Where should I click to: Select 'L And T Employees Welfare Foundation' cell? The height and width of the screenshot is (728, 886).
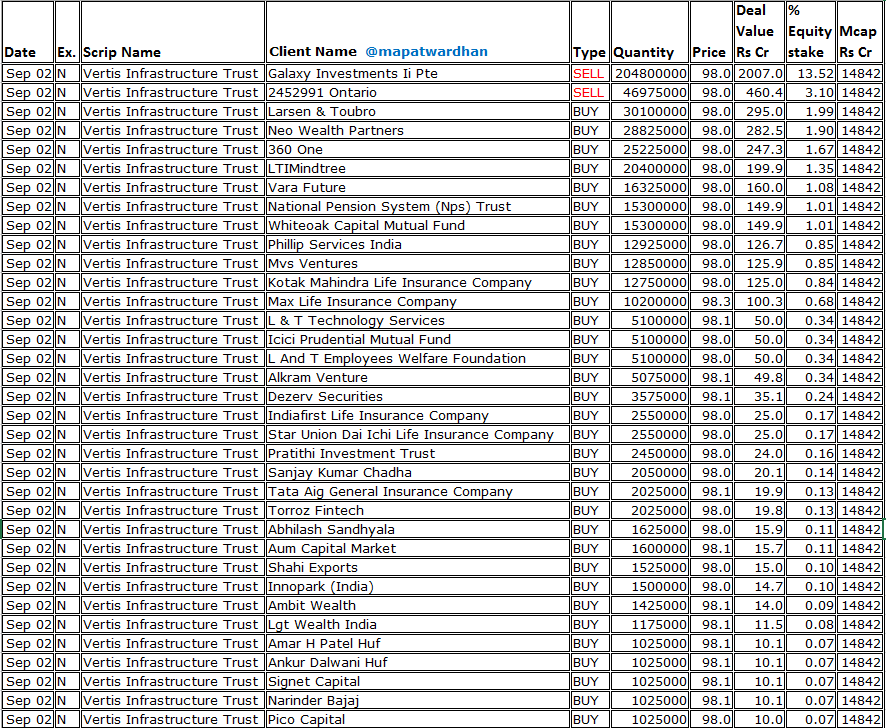tap(418, 358)
